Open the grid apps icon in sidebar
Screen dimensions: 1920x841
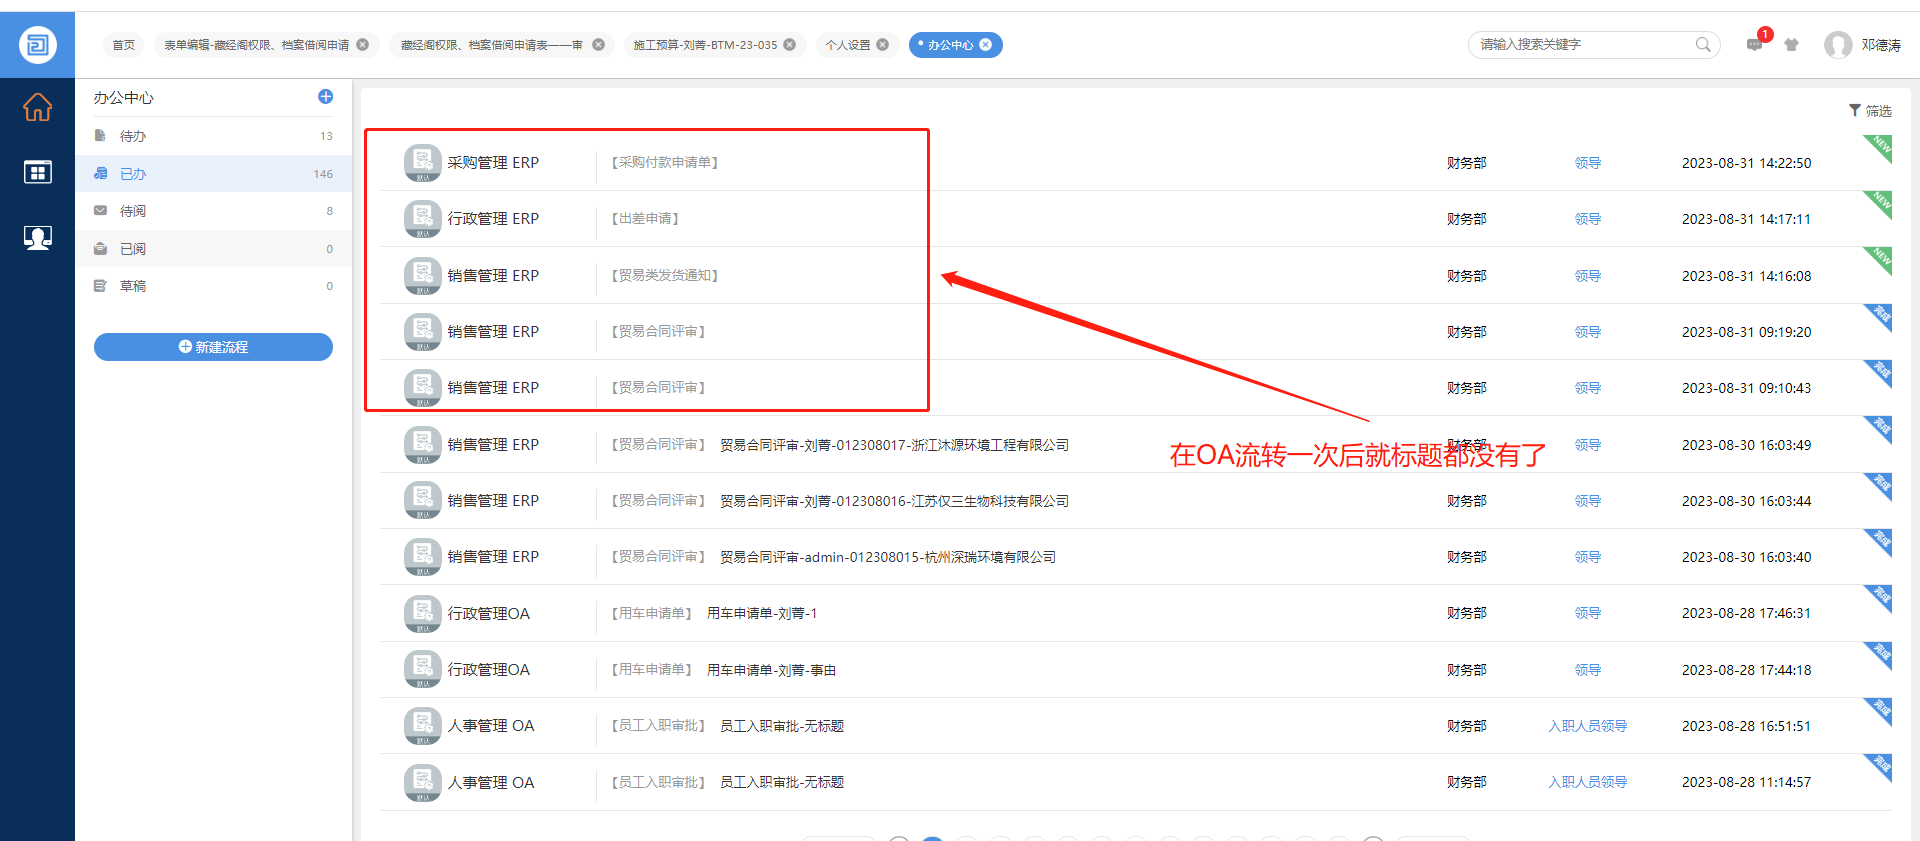(37, 173)
